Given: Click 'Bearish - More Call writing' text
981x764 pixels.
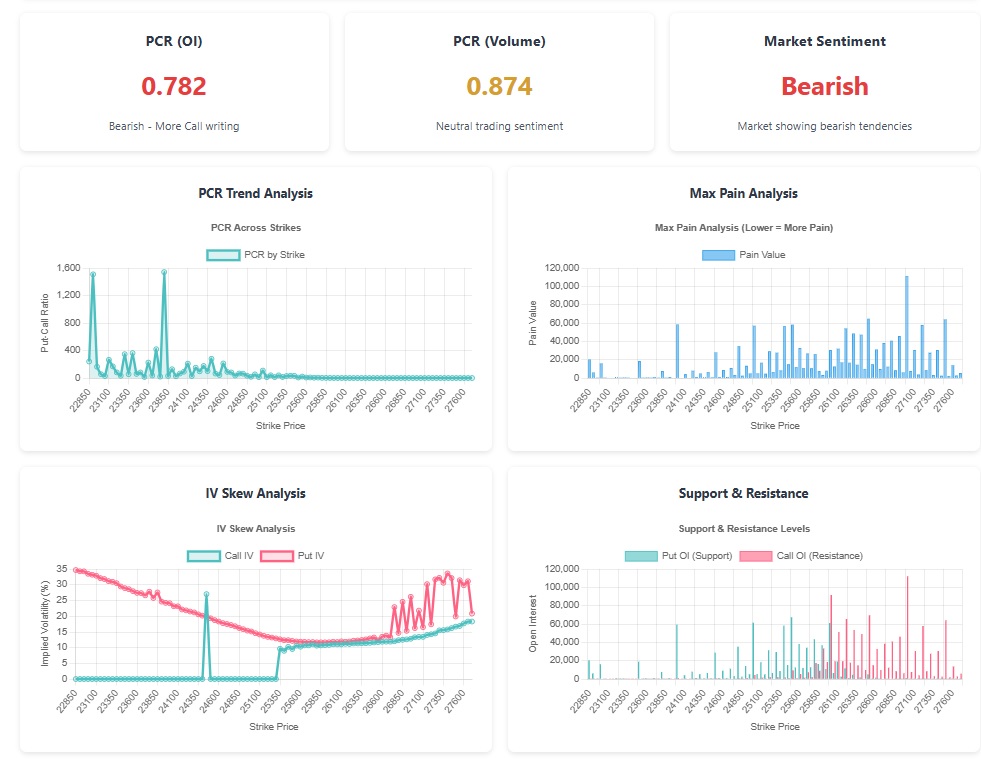Looking at the screenshot, I should [174, 126].
